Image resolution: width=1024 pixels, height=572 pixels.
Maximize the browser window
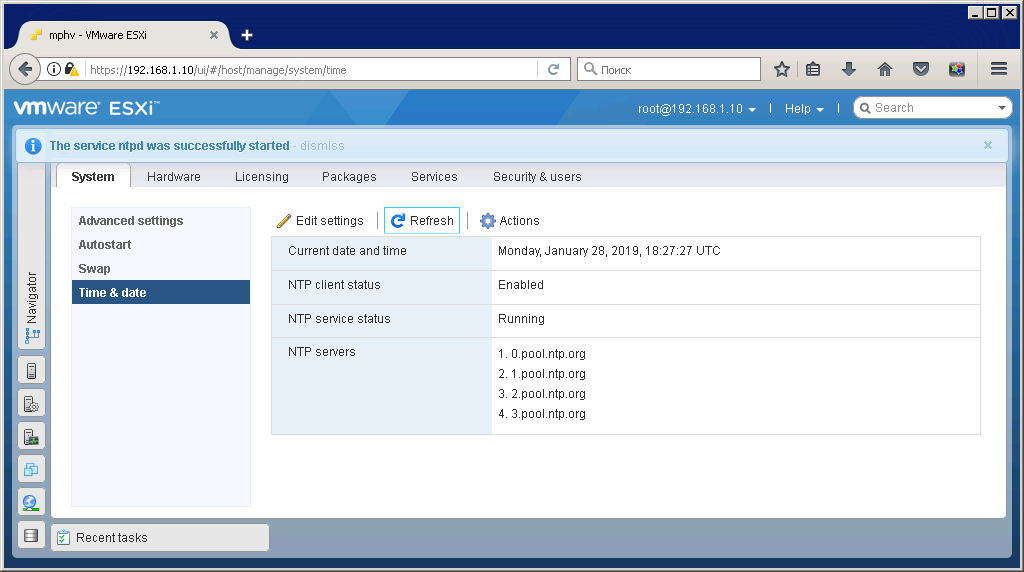991,12
